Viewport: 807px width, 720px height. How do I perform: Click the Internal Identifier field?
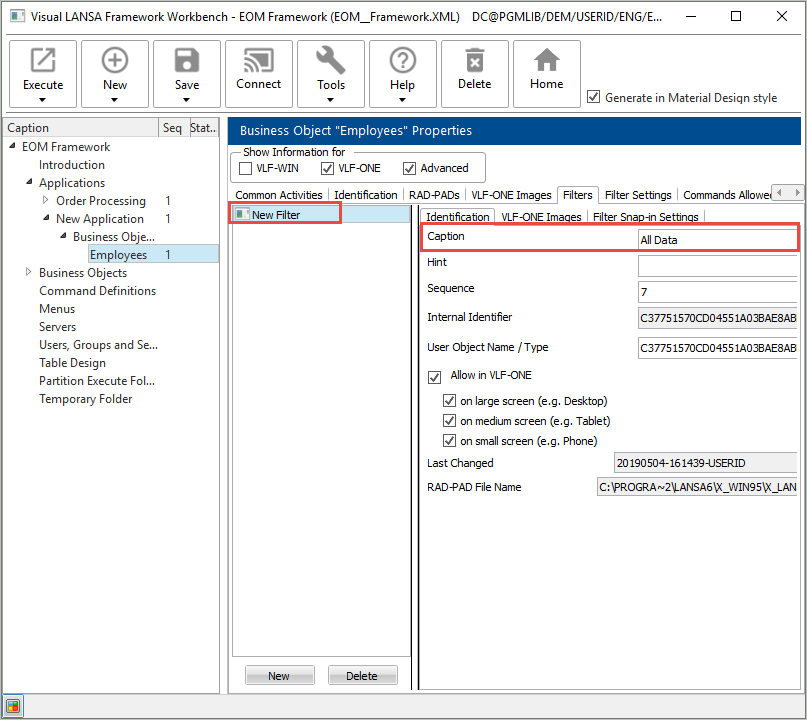coord(717,318)
